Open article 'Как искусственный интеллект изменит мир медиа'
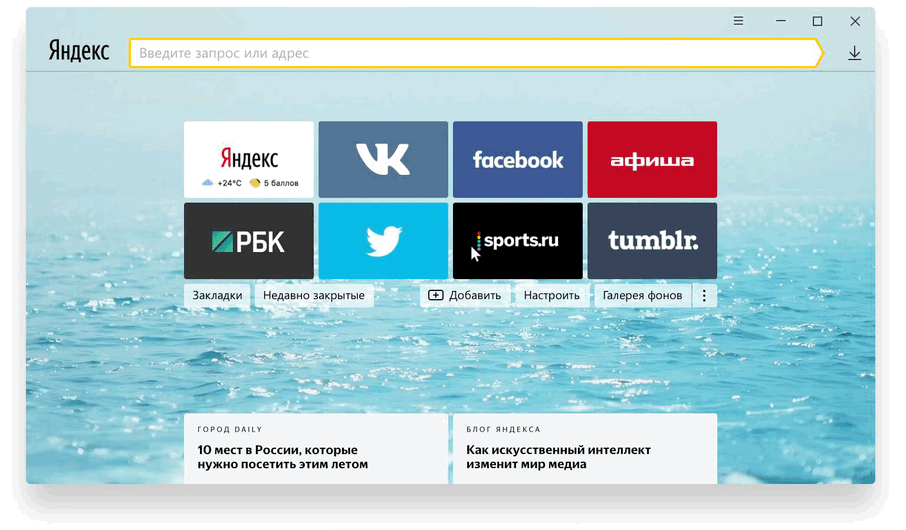906x530 pixels. (x=559, y=457)
